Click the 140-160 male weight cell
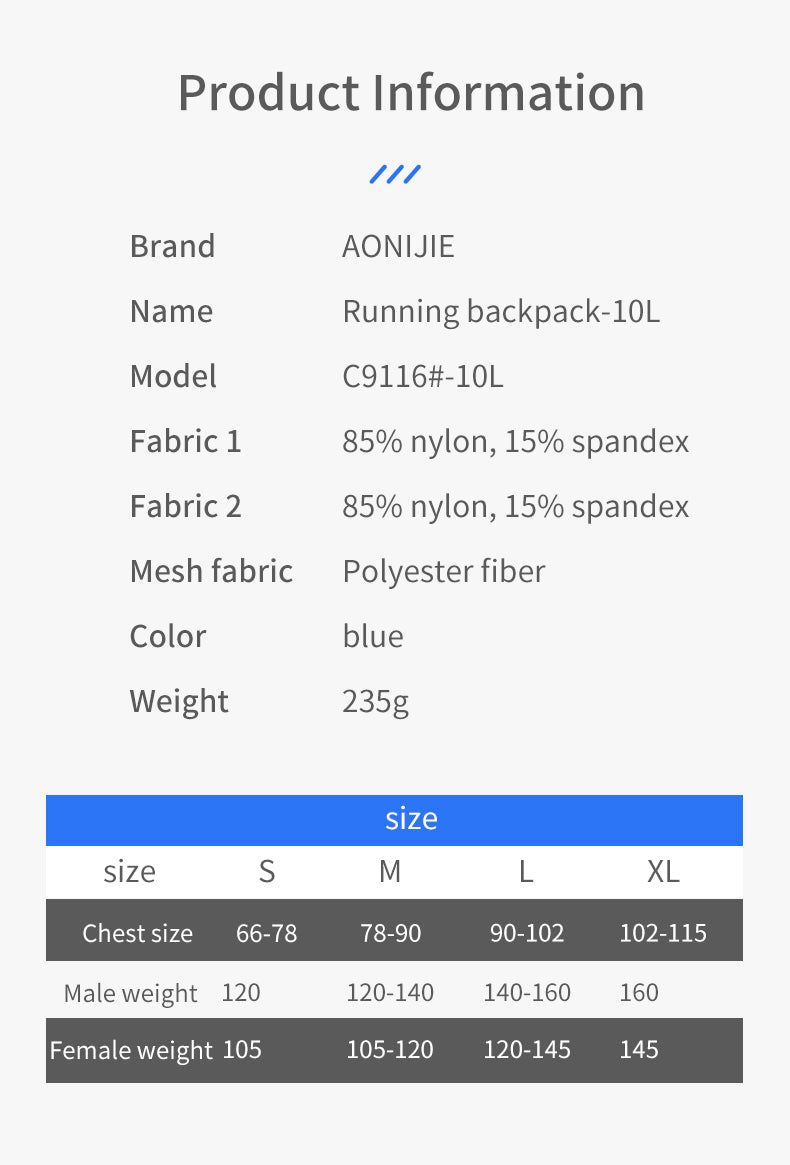The image size is (790, 1165). click(x=527, y=993)
